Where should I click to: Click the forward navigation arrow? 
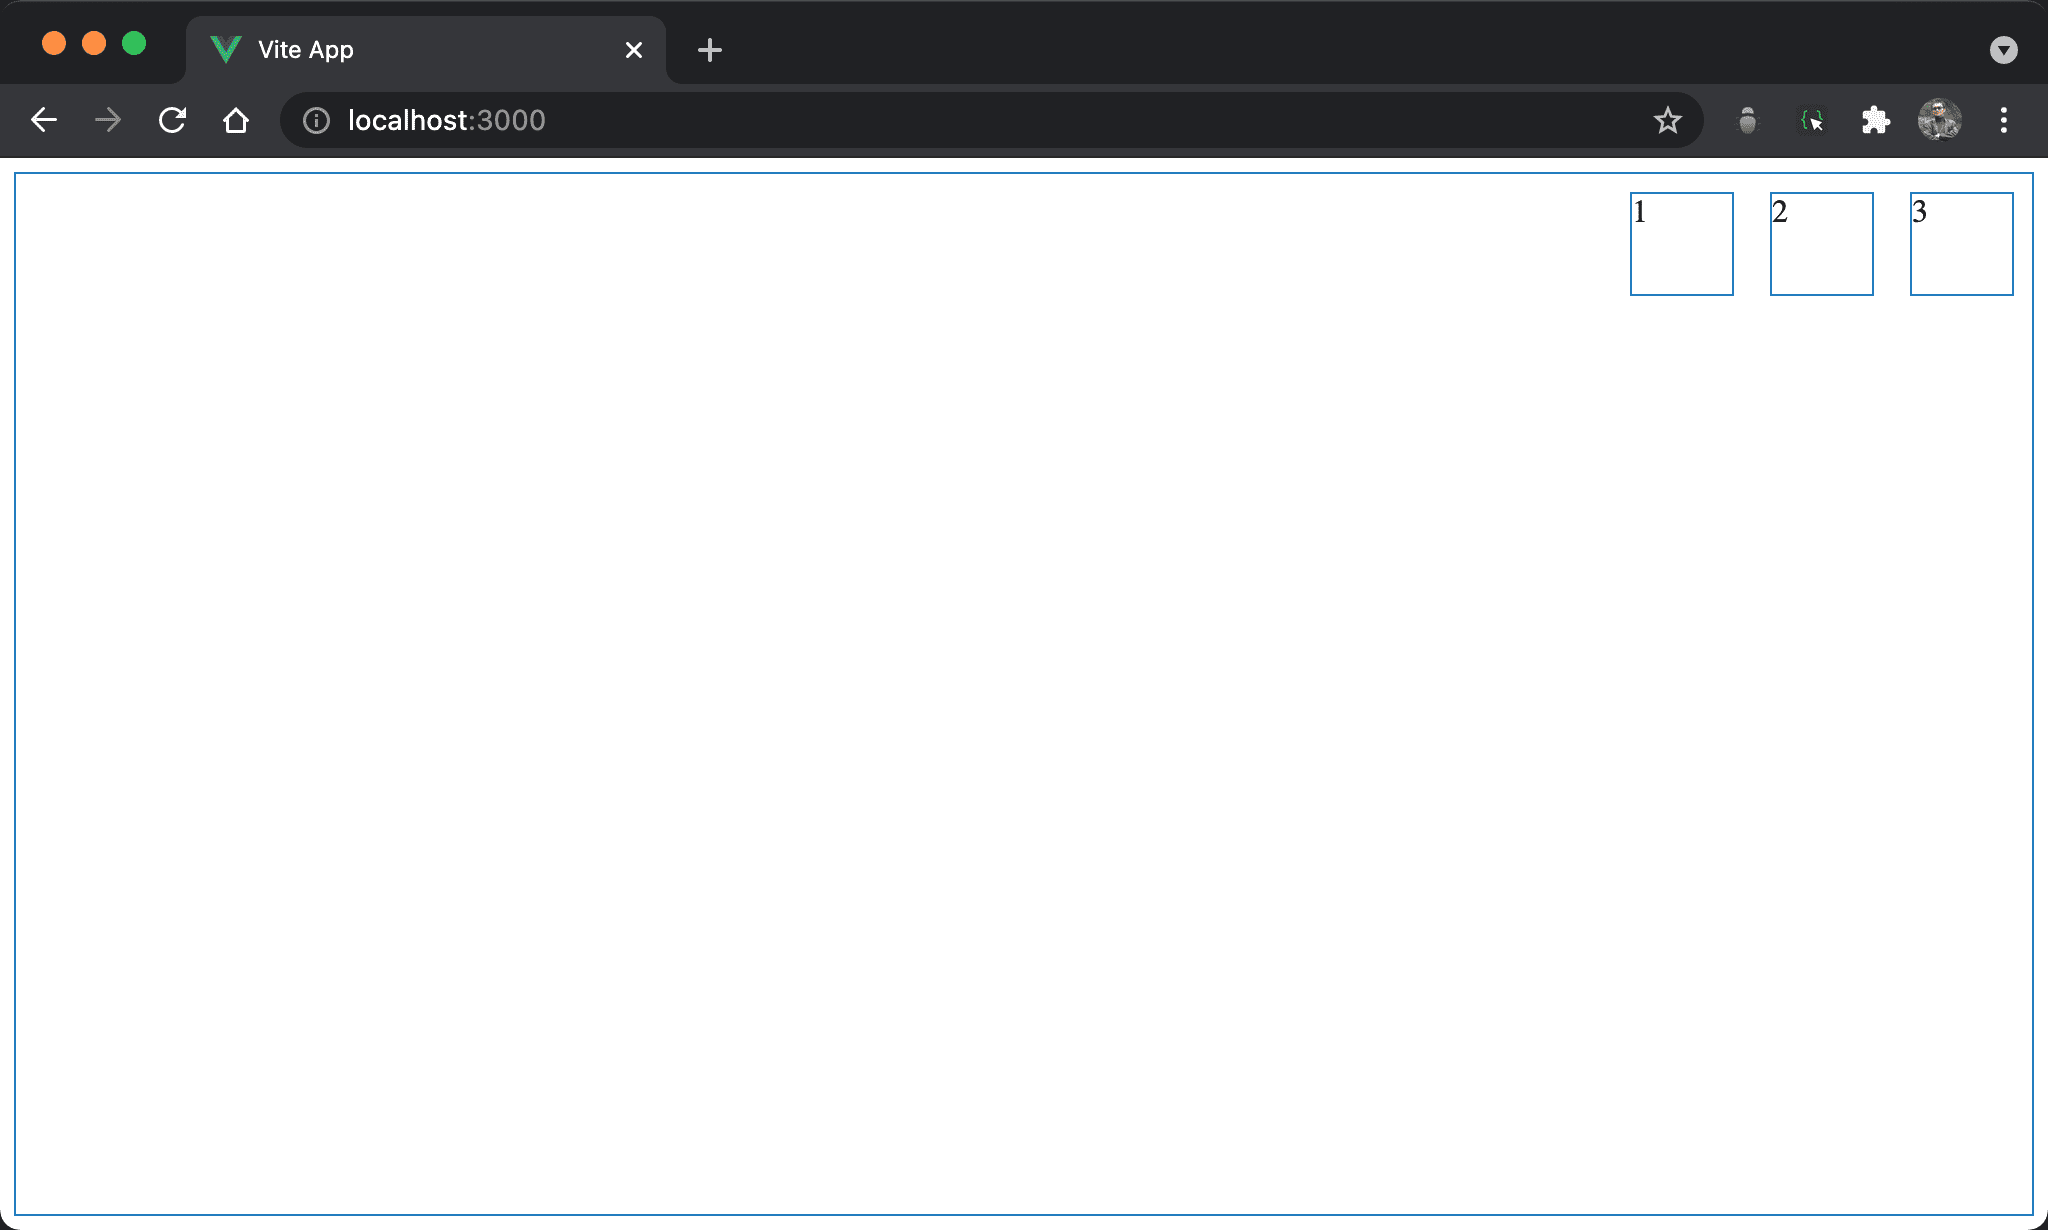click(108, 121)
